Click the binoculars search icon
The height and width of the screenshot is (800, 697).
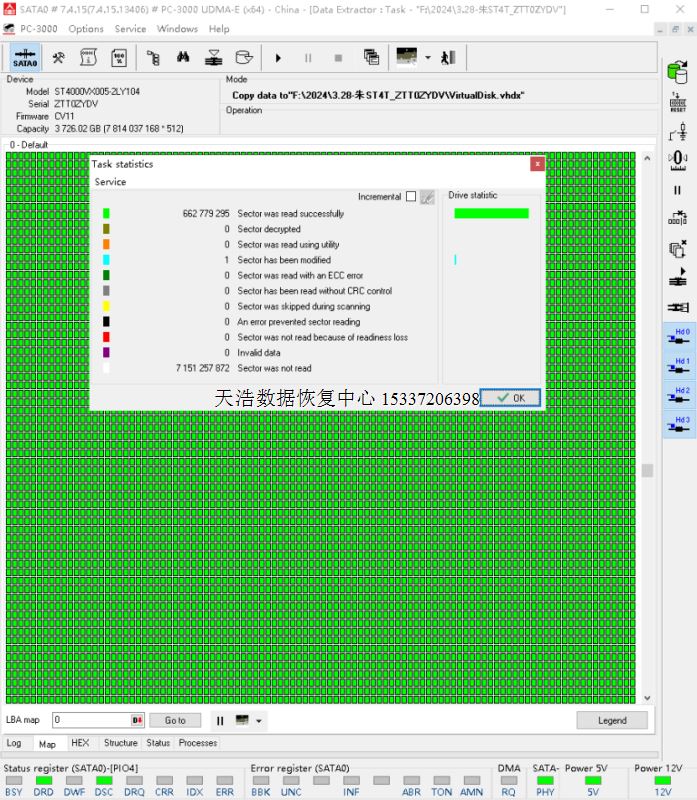pos(183,58)
